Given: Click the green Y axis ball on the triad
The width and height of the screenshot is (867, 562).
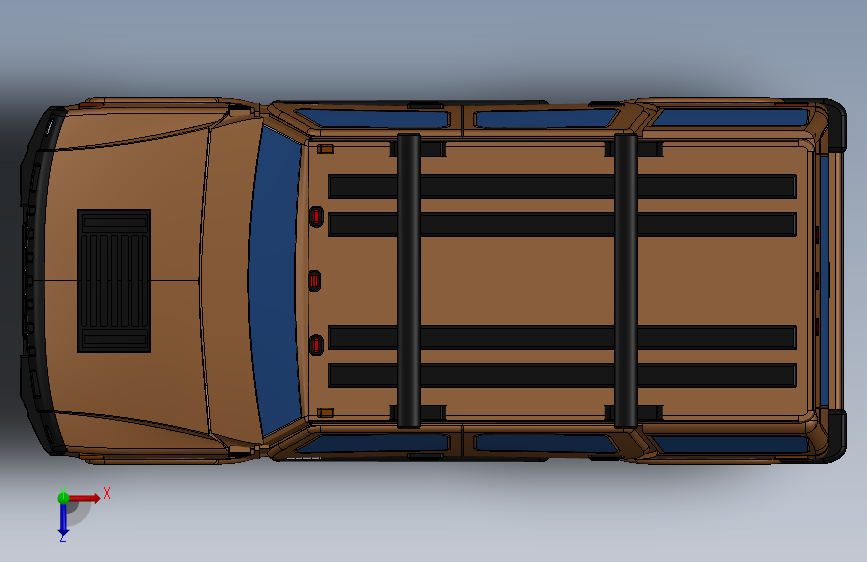Looking at the screenshot, I should [63, 498].
